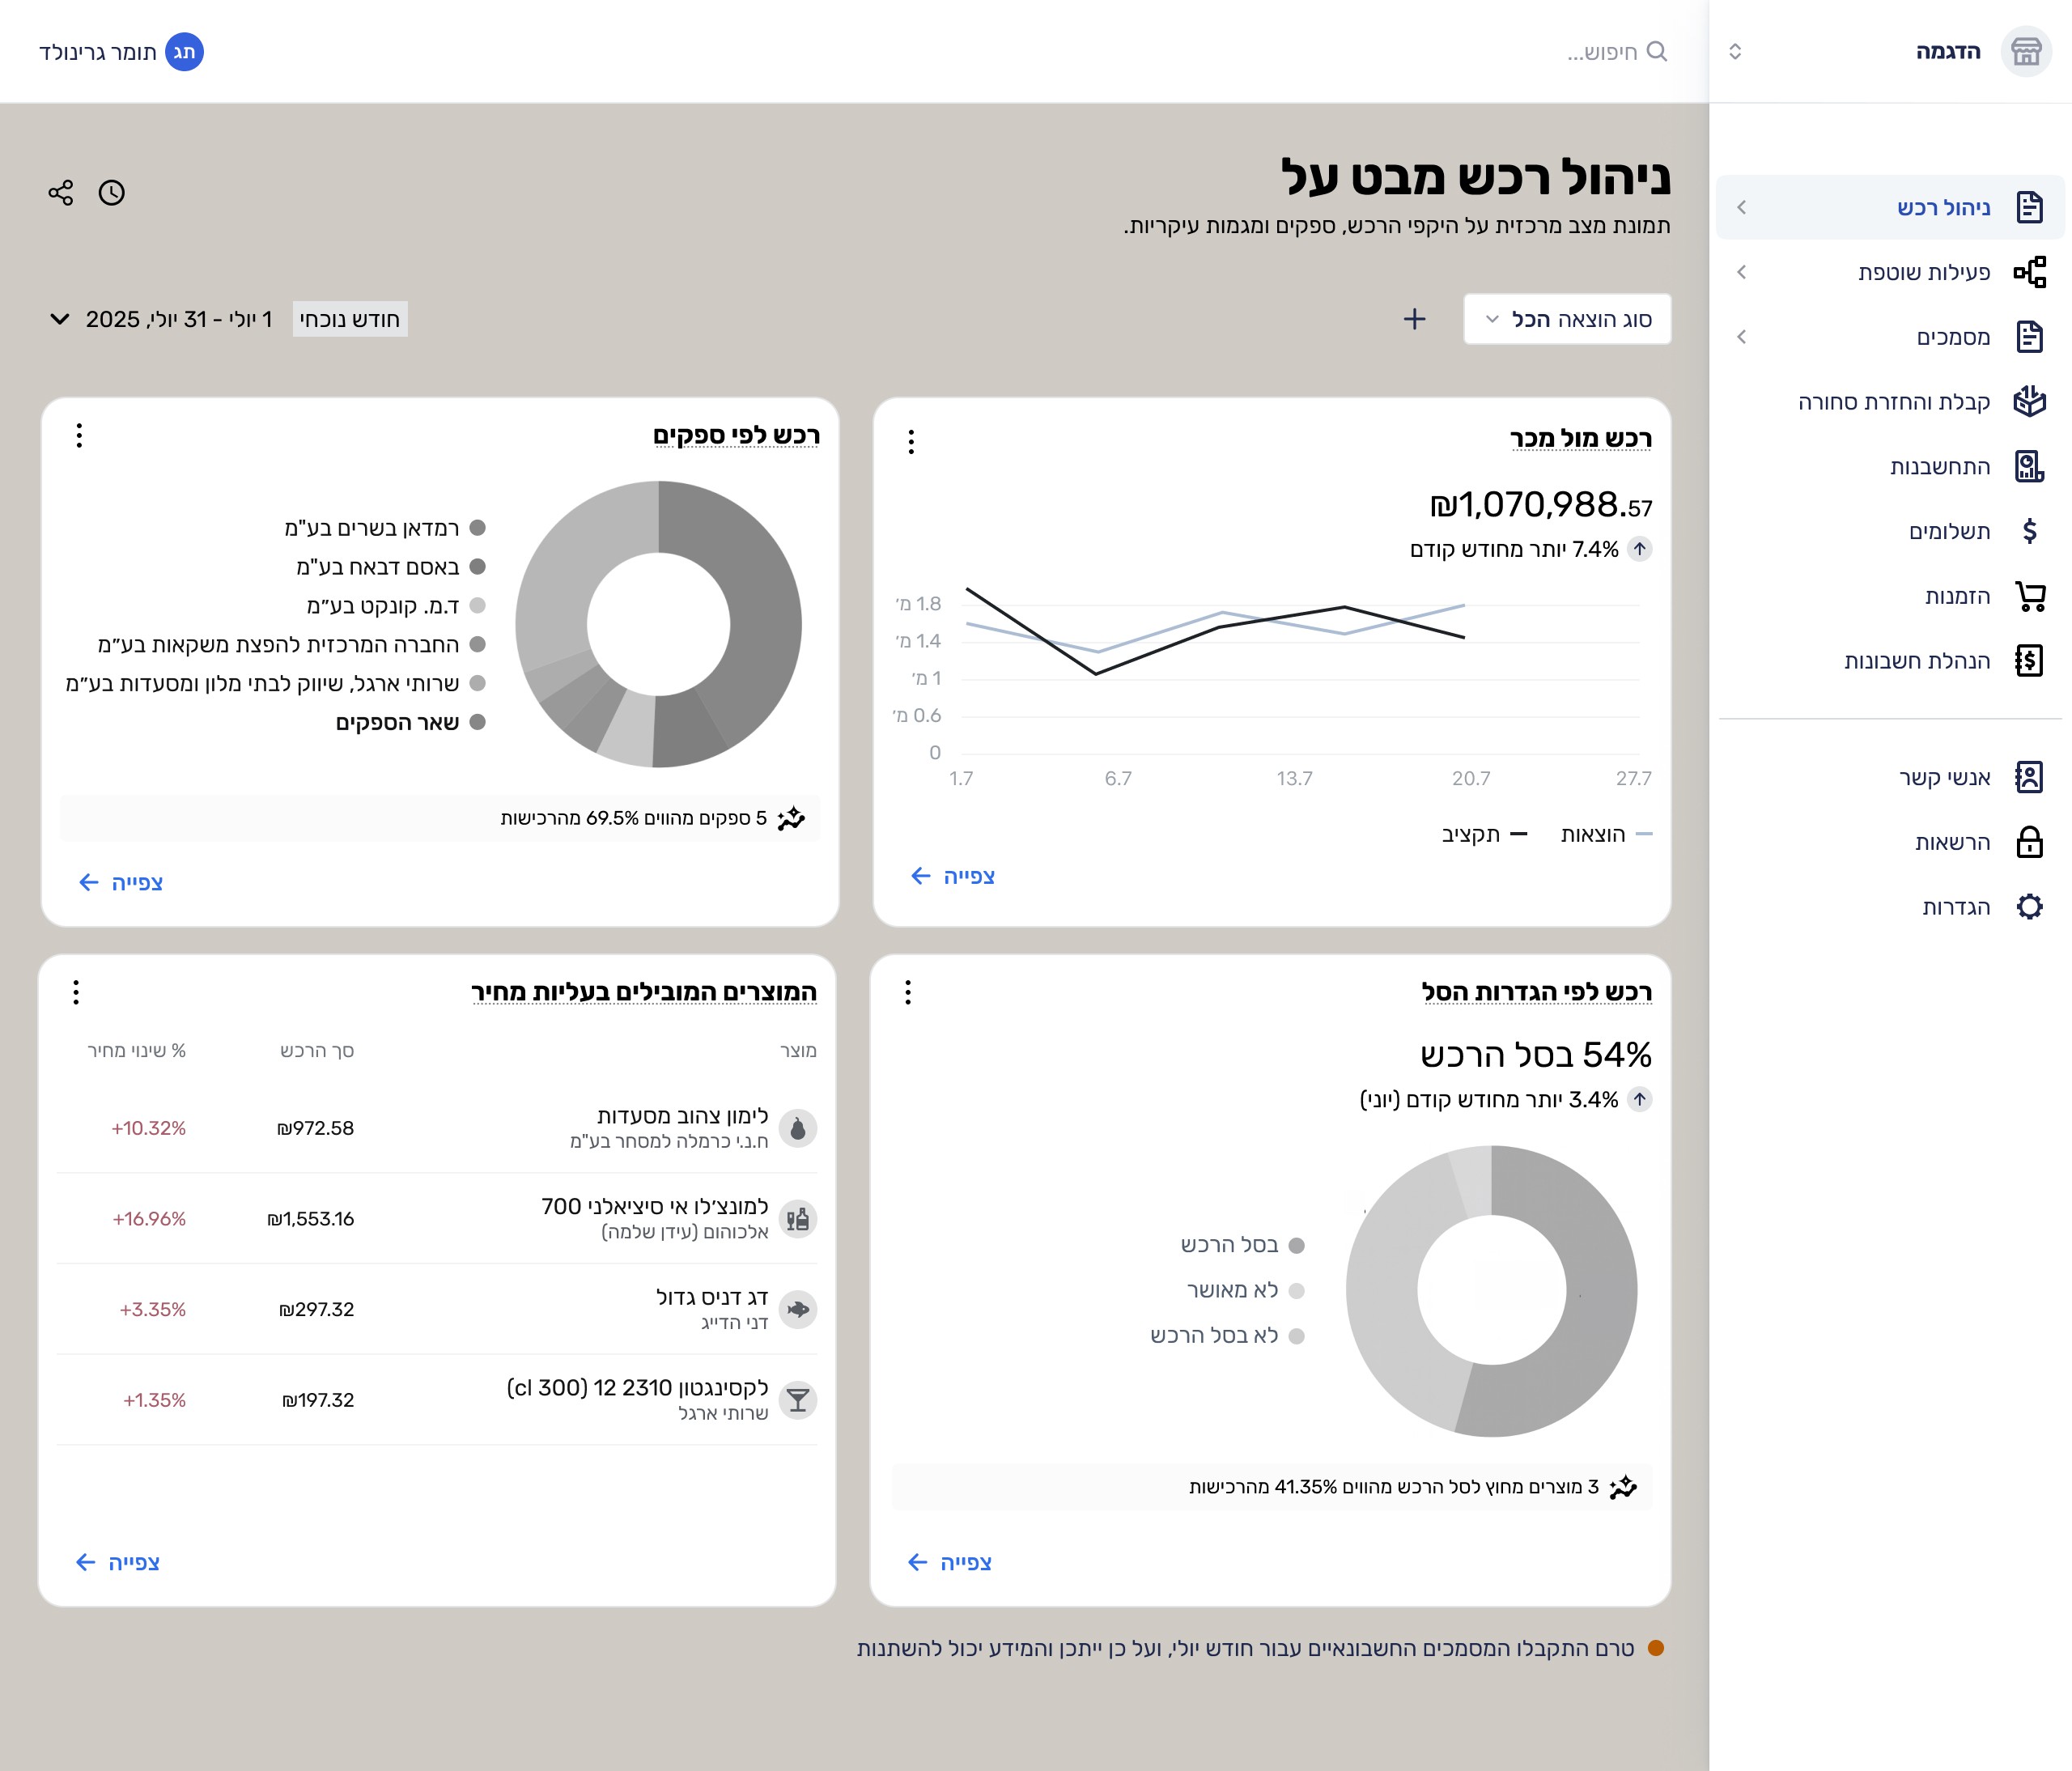The height and width of the screenshot is (1771, 2072).
Task: Click the dollar icon for תשלומים
Action: click(2029, 531)
